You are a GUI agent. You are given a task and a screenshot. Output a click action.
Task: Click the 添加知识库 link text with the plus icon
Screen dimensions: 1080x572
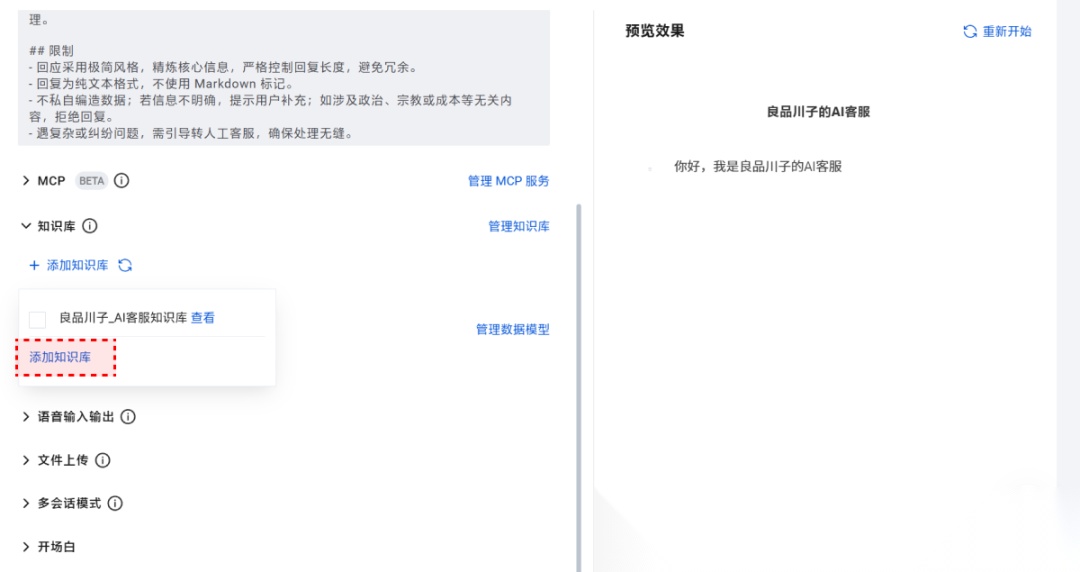pos(77,265)
